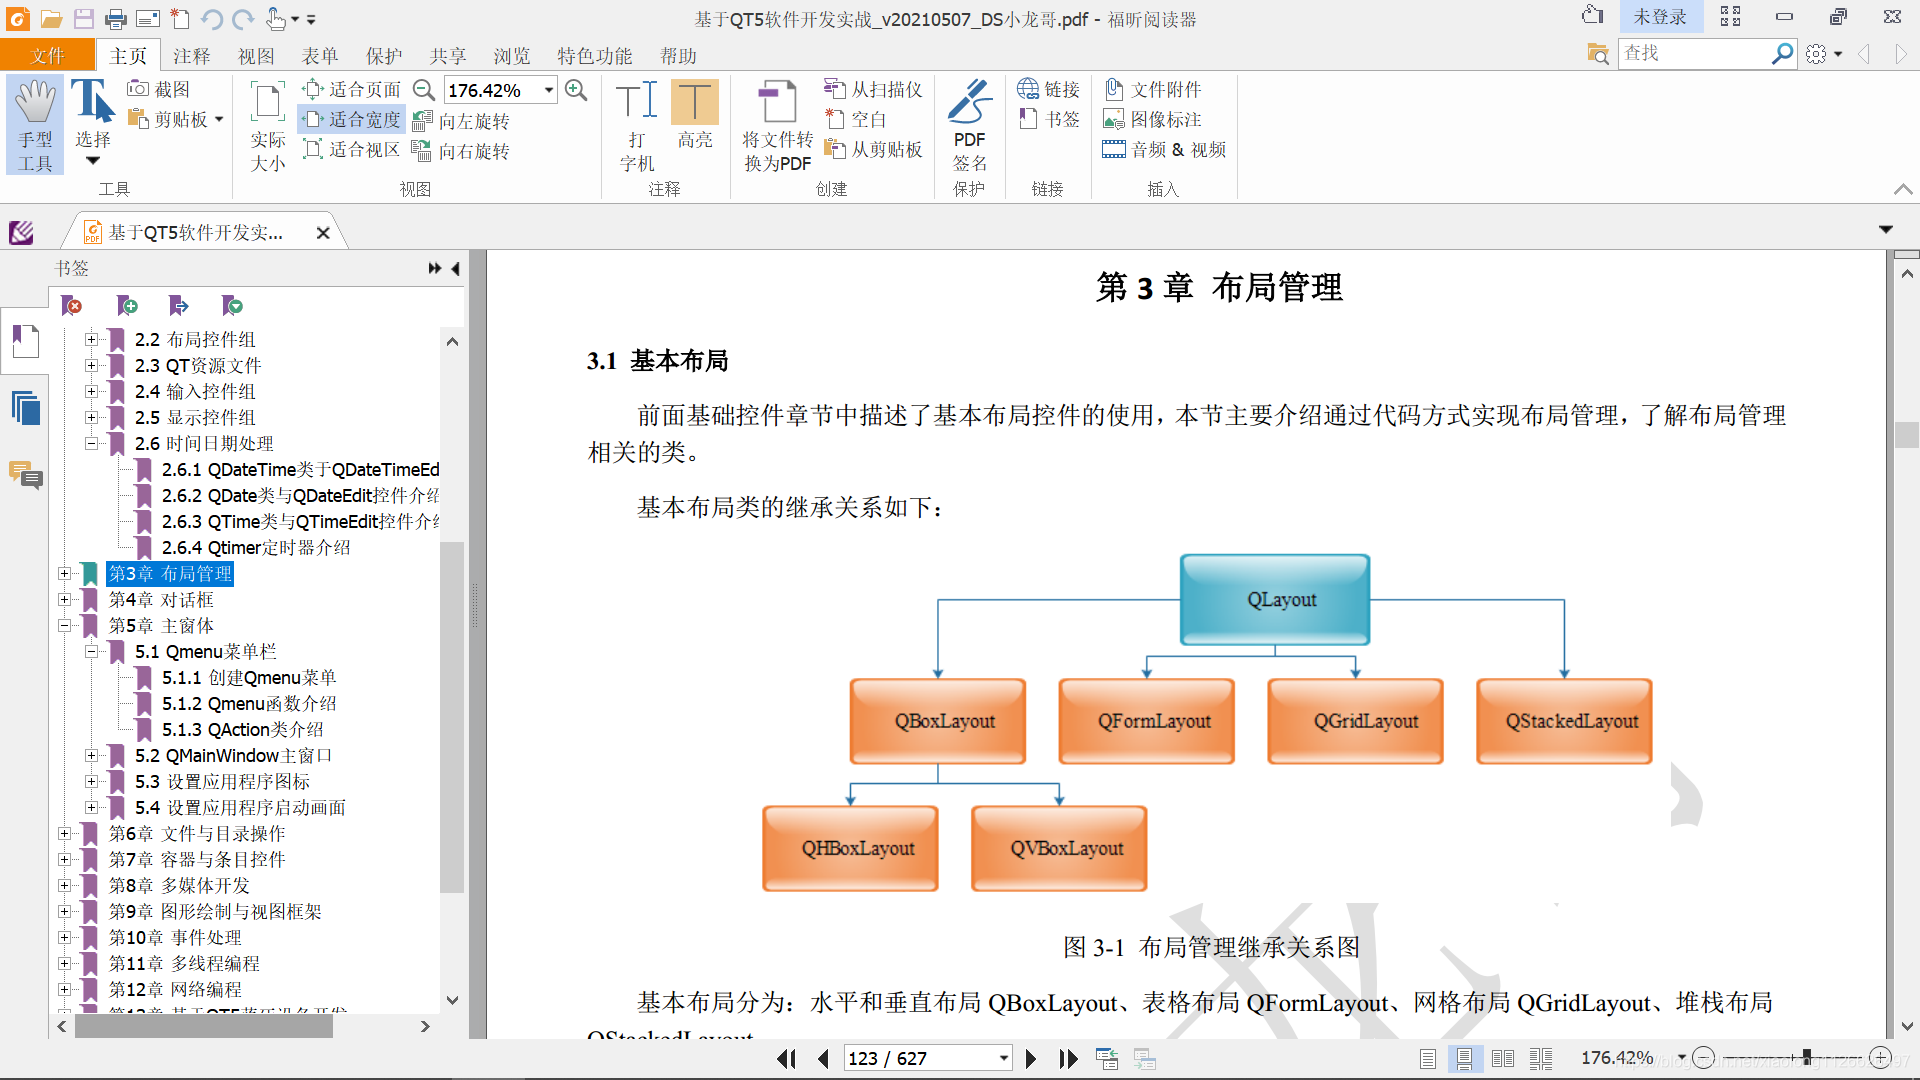
Task: Go to the next page arrow
Action: tap(1031, 1058)
